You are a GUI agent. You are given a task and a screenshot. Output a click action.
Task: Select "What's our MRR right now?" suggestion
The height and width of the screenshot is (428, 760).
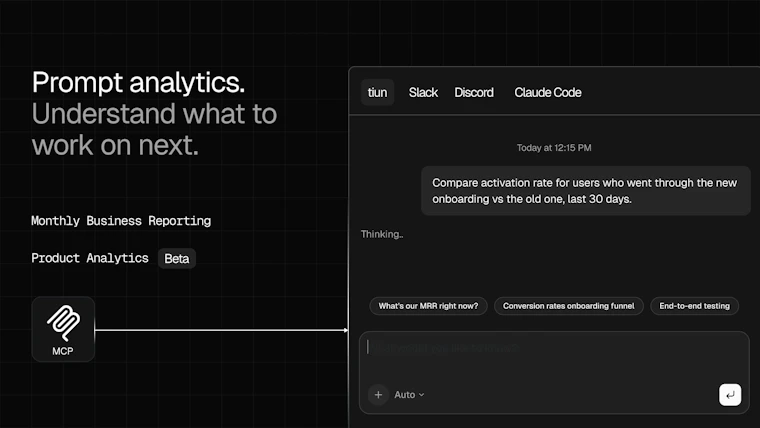[x=428, y=306]
